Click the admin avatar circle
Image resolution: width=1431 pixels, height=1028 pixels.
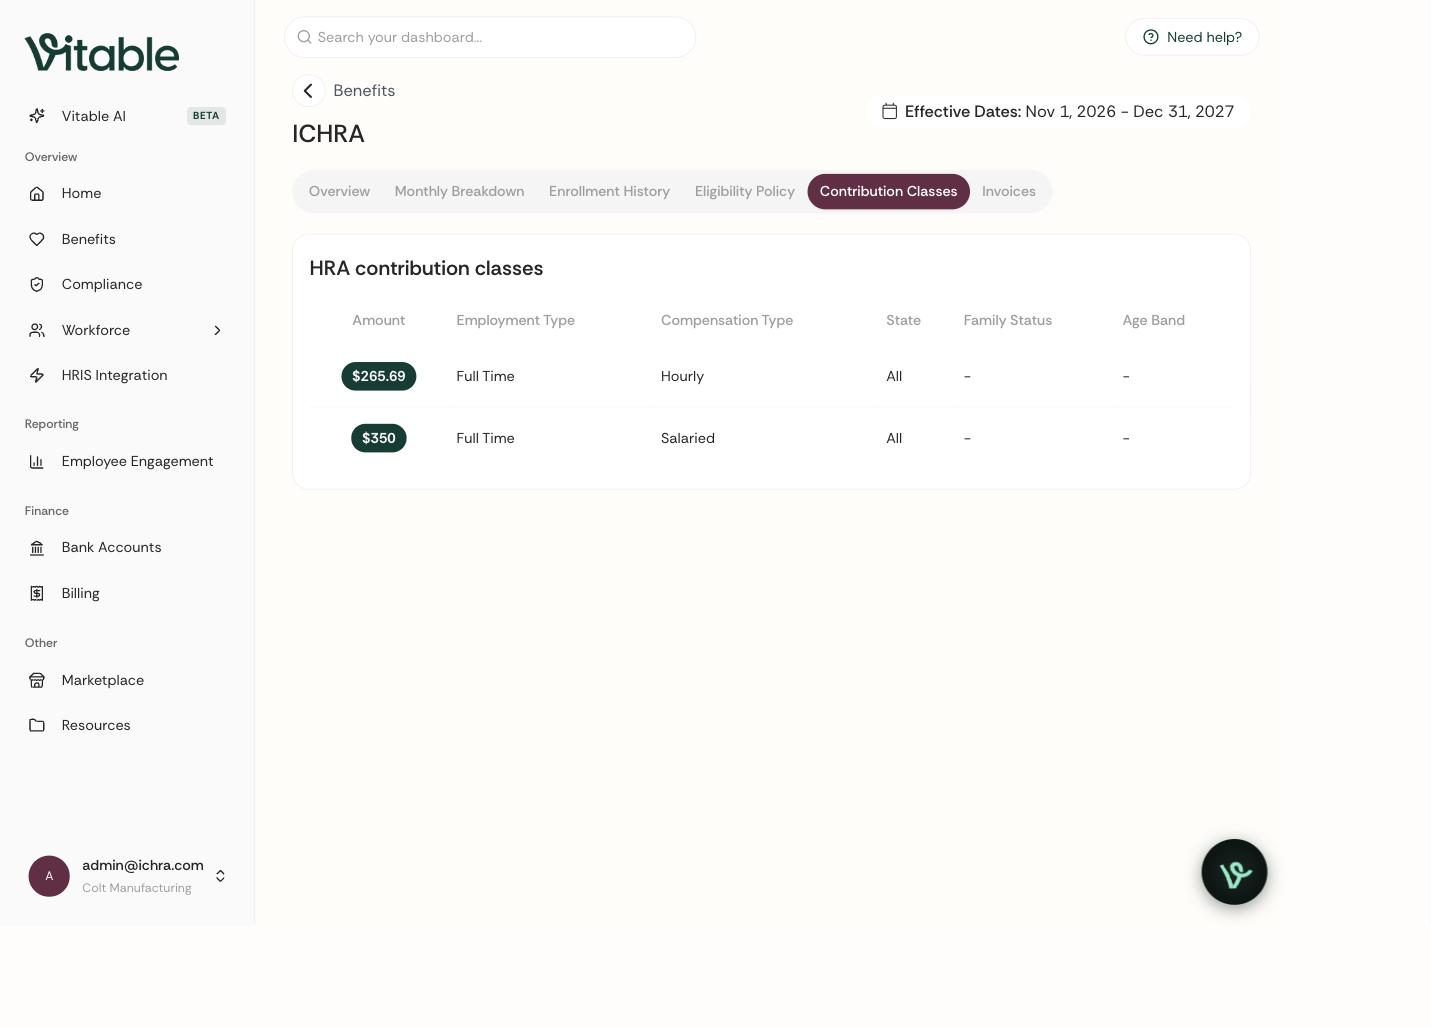click(49, 876)
